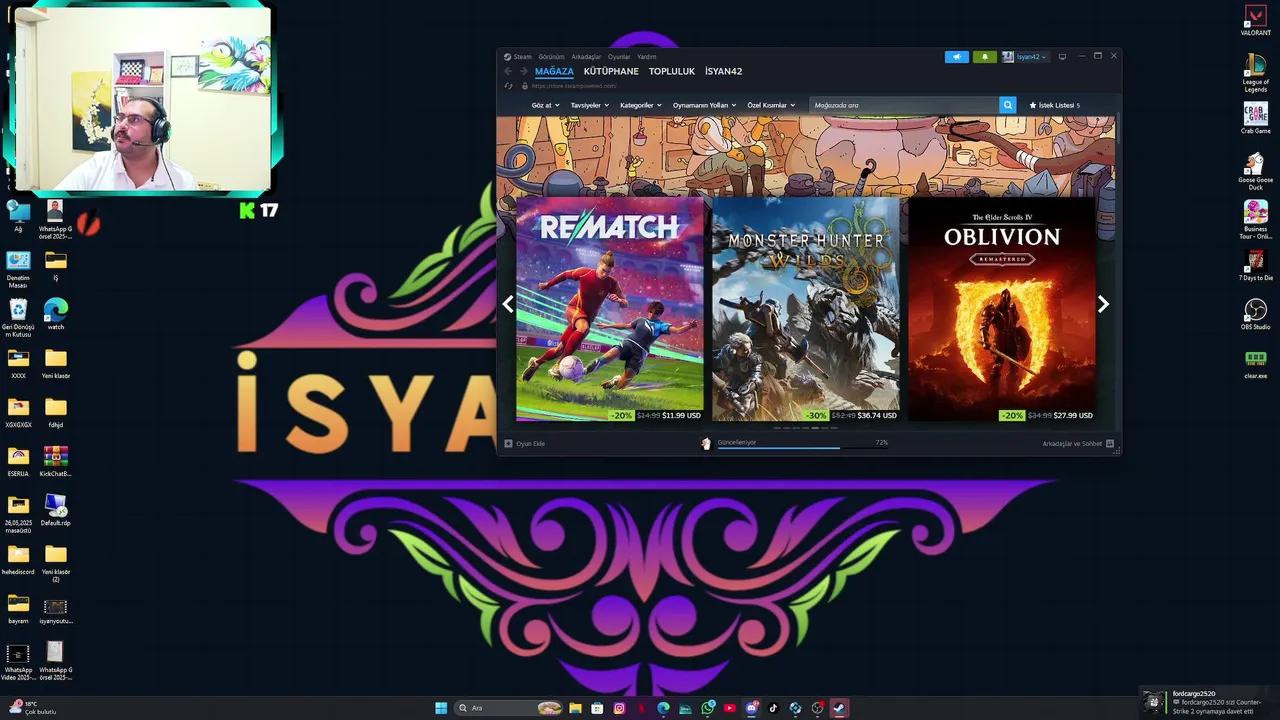1280x720 pixels.
Task: Click the Oyun Ekle button
Action: (x=524, y=443)
